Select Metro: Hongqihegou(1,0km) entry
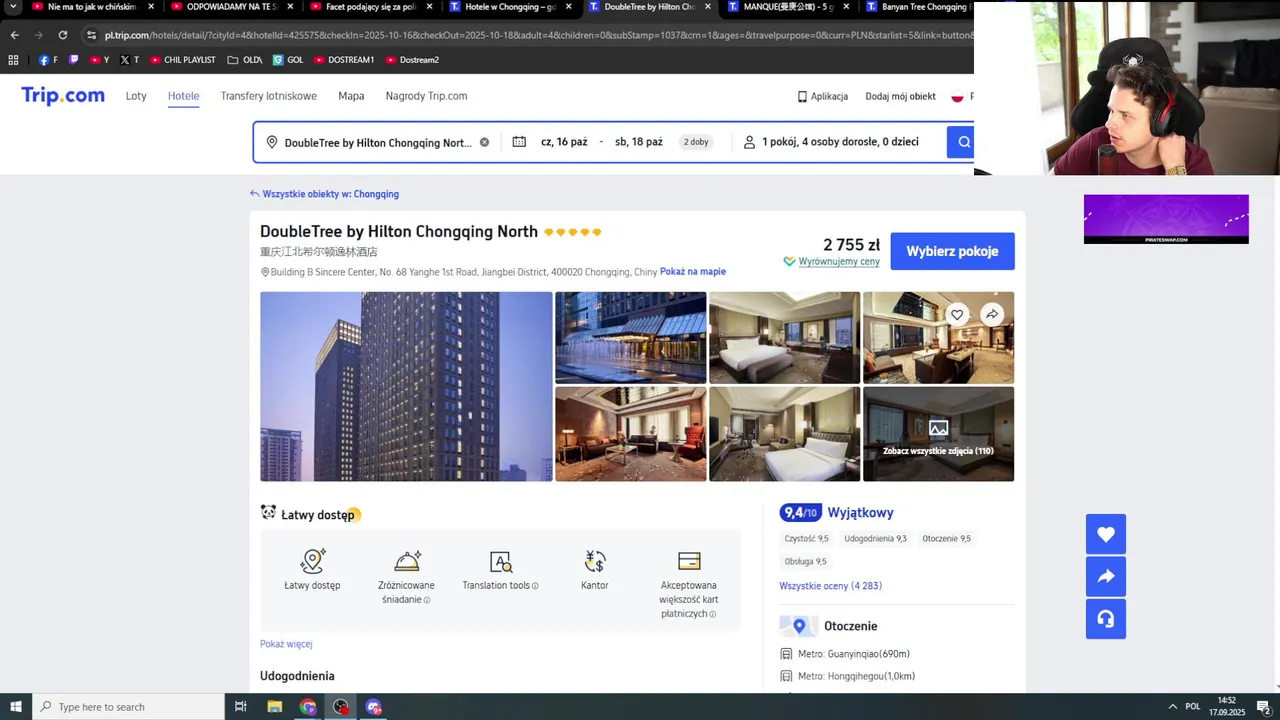Viewport: 1280px width, 720px height. (856, 676)
